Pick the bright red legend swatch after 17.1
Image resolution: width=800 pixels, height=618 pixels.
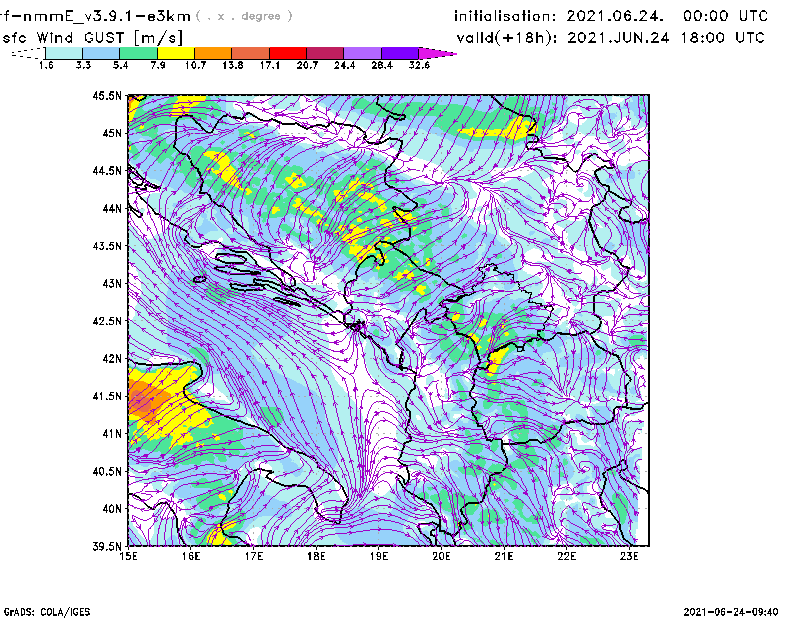pos(288,53)
